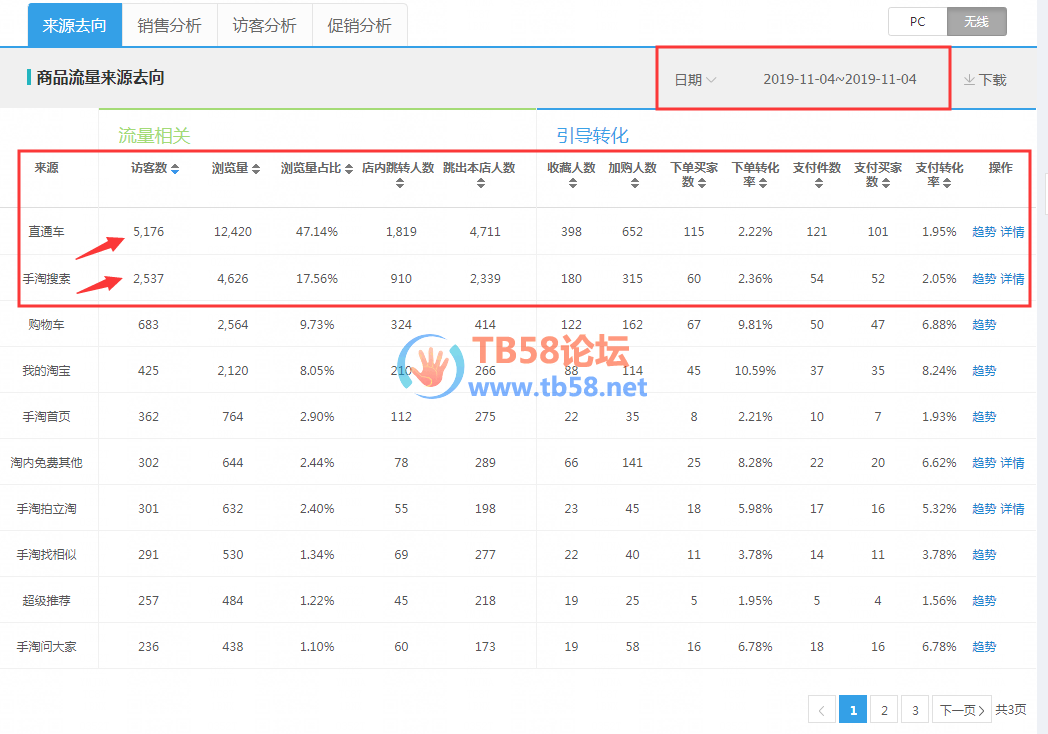Click 浏览量占比 sort icon
The width and height of the screenshot is (1048, 734).
click(350, 169)
